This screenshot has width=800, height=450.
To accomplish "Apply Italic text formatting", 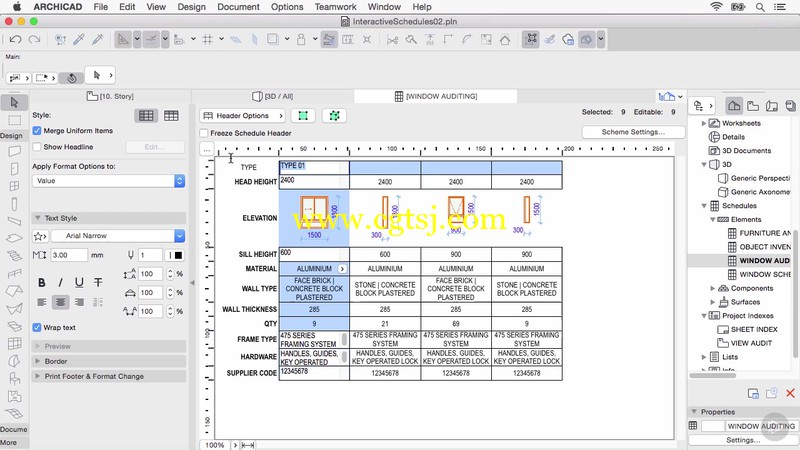I will click(60, 283).
